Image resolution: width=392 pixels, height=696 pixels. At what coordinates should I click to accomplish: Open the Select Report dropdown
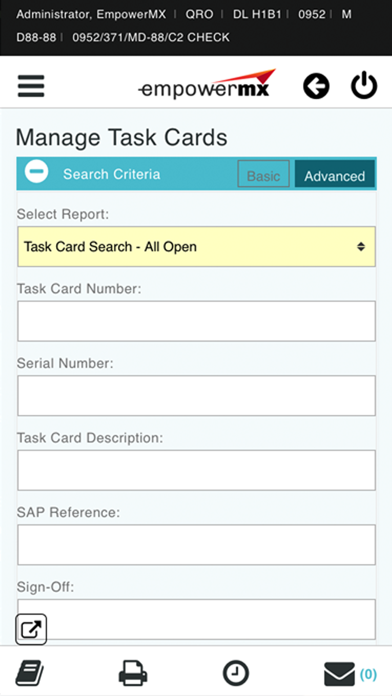point(196,246)
